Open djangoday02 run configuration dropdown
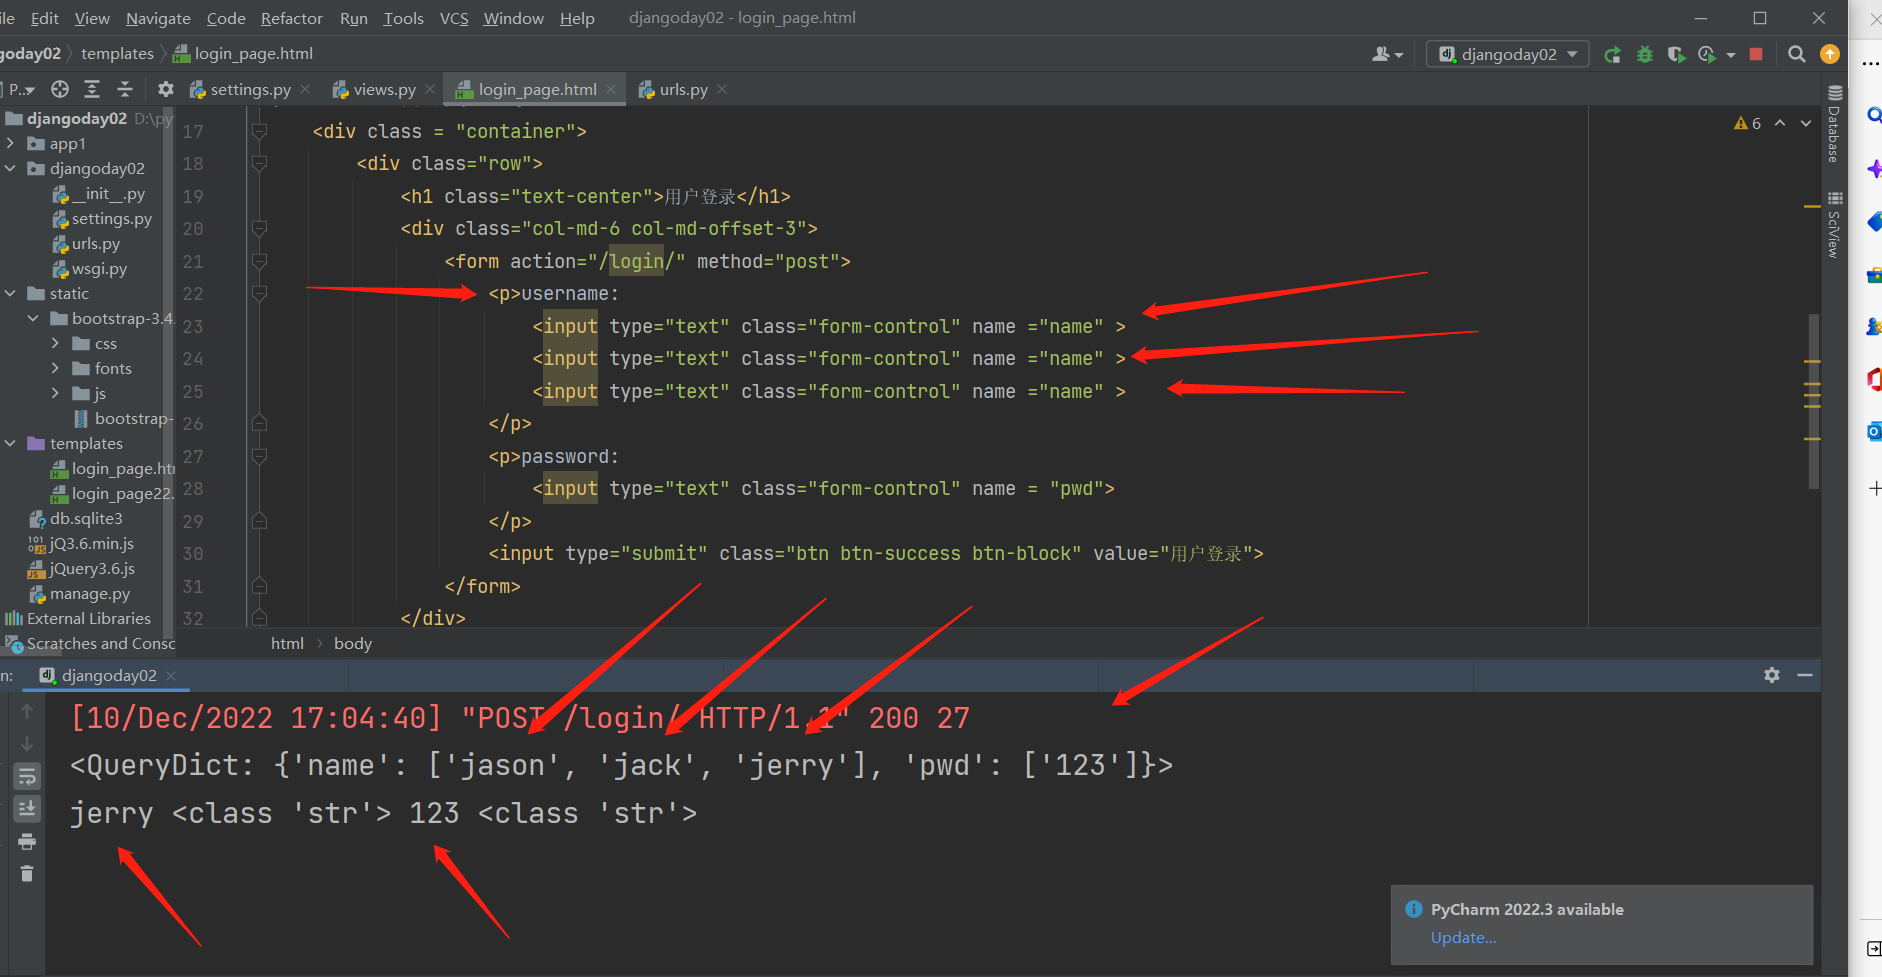Image resolution: width=1882 pixels, height=977 pixels. 1508,54
